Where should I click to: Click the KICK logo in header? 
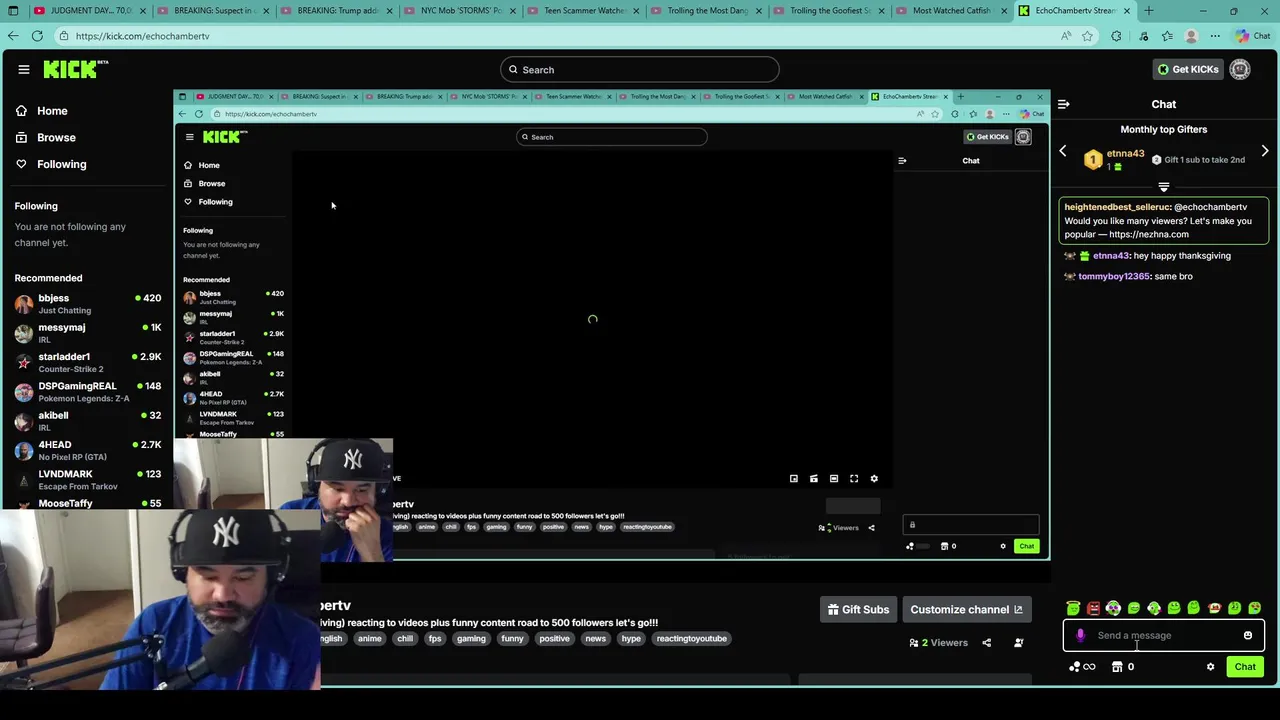click(75, 69)
